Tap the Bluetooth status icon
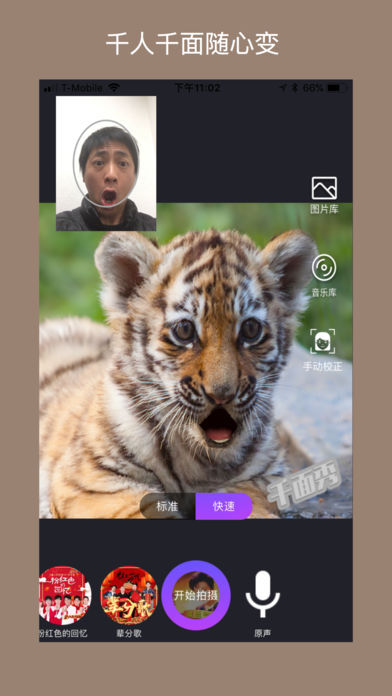Screen dimensions: 392x696 point(294,88)
